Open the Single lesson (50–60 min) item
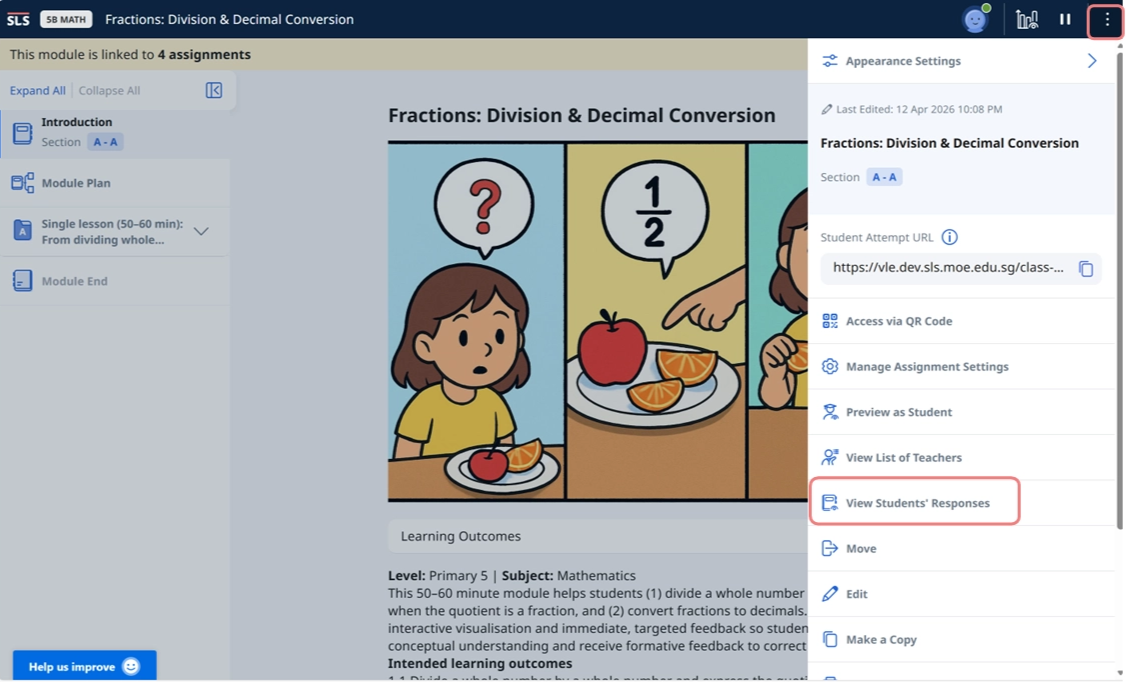The image size is (1129, 682). pos(115,231)
